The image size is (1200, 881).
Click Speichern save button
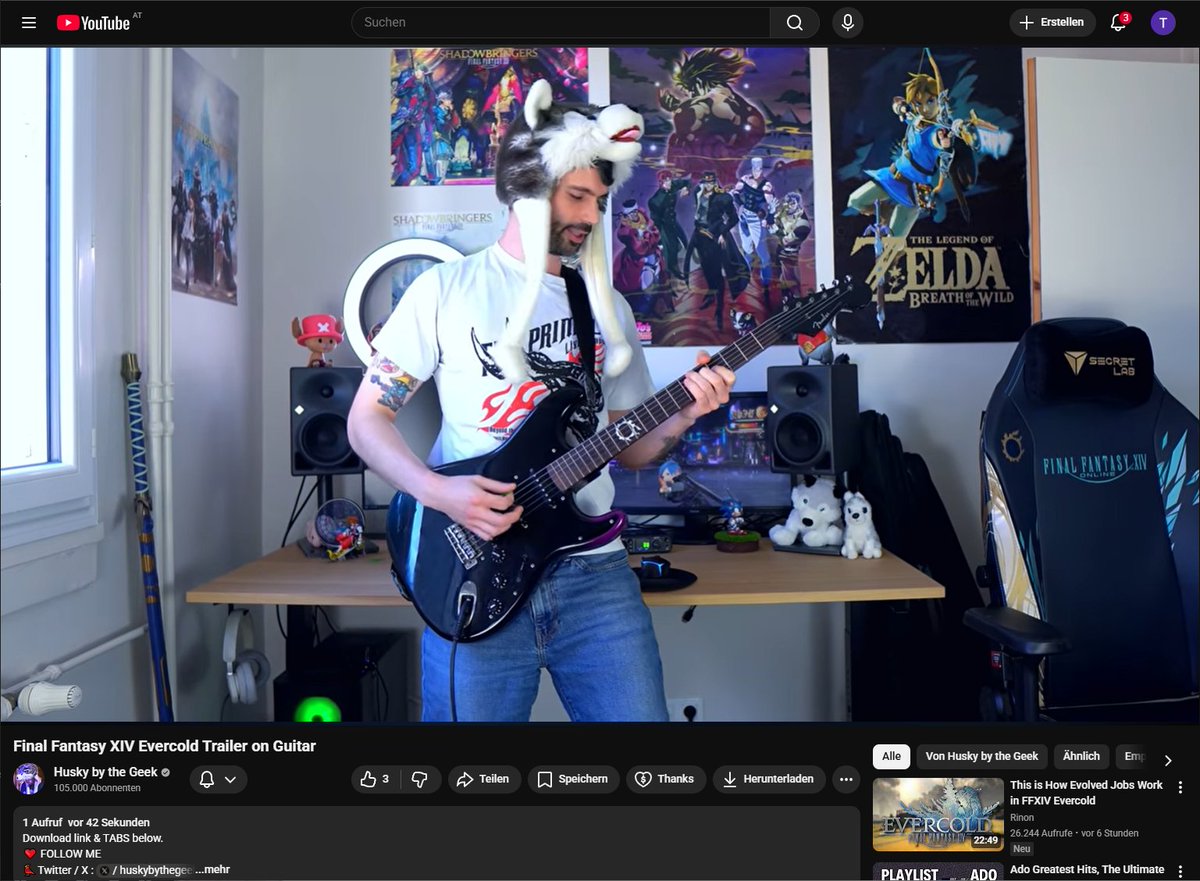(574, 779)
